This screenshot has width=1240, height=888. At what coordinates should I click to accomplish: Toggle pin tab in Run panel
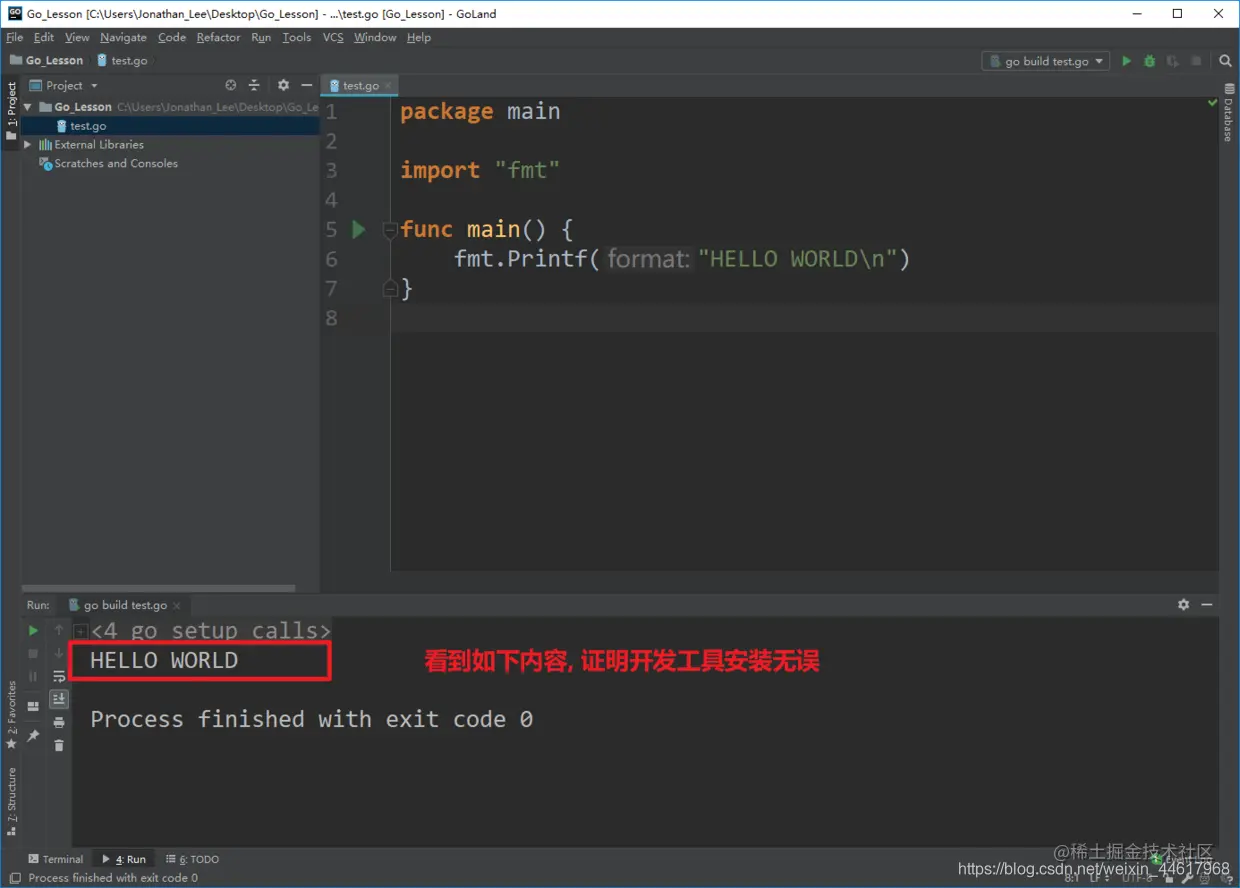tap(33, 736)
